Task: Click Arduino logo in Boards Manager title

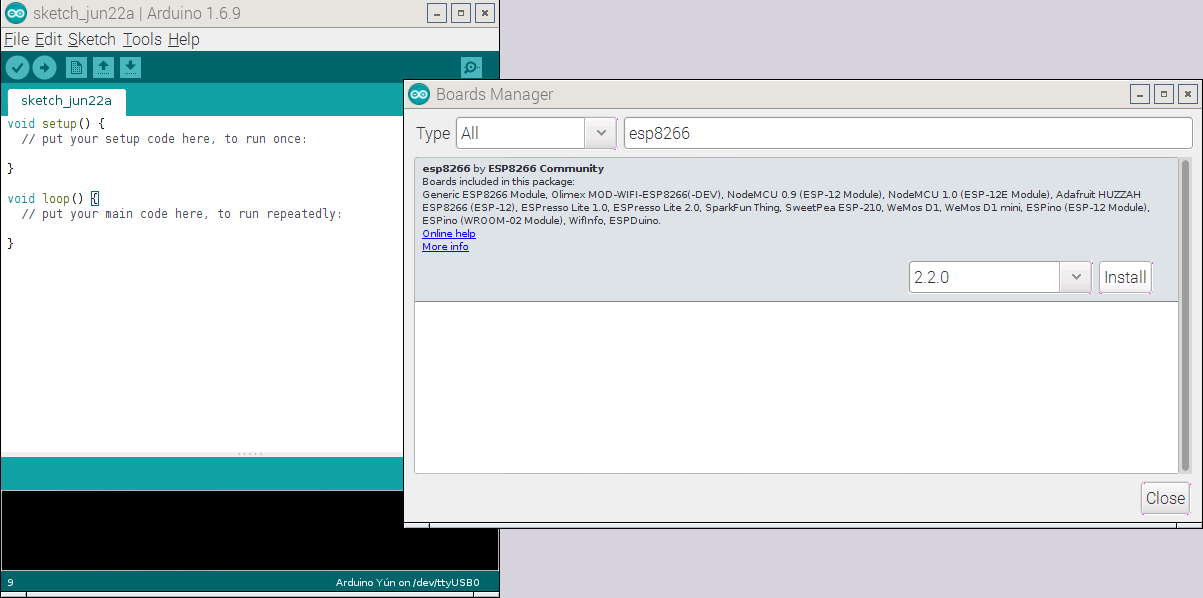Action: [419, 94]
